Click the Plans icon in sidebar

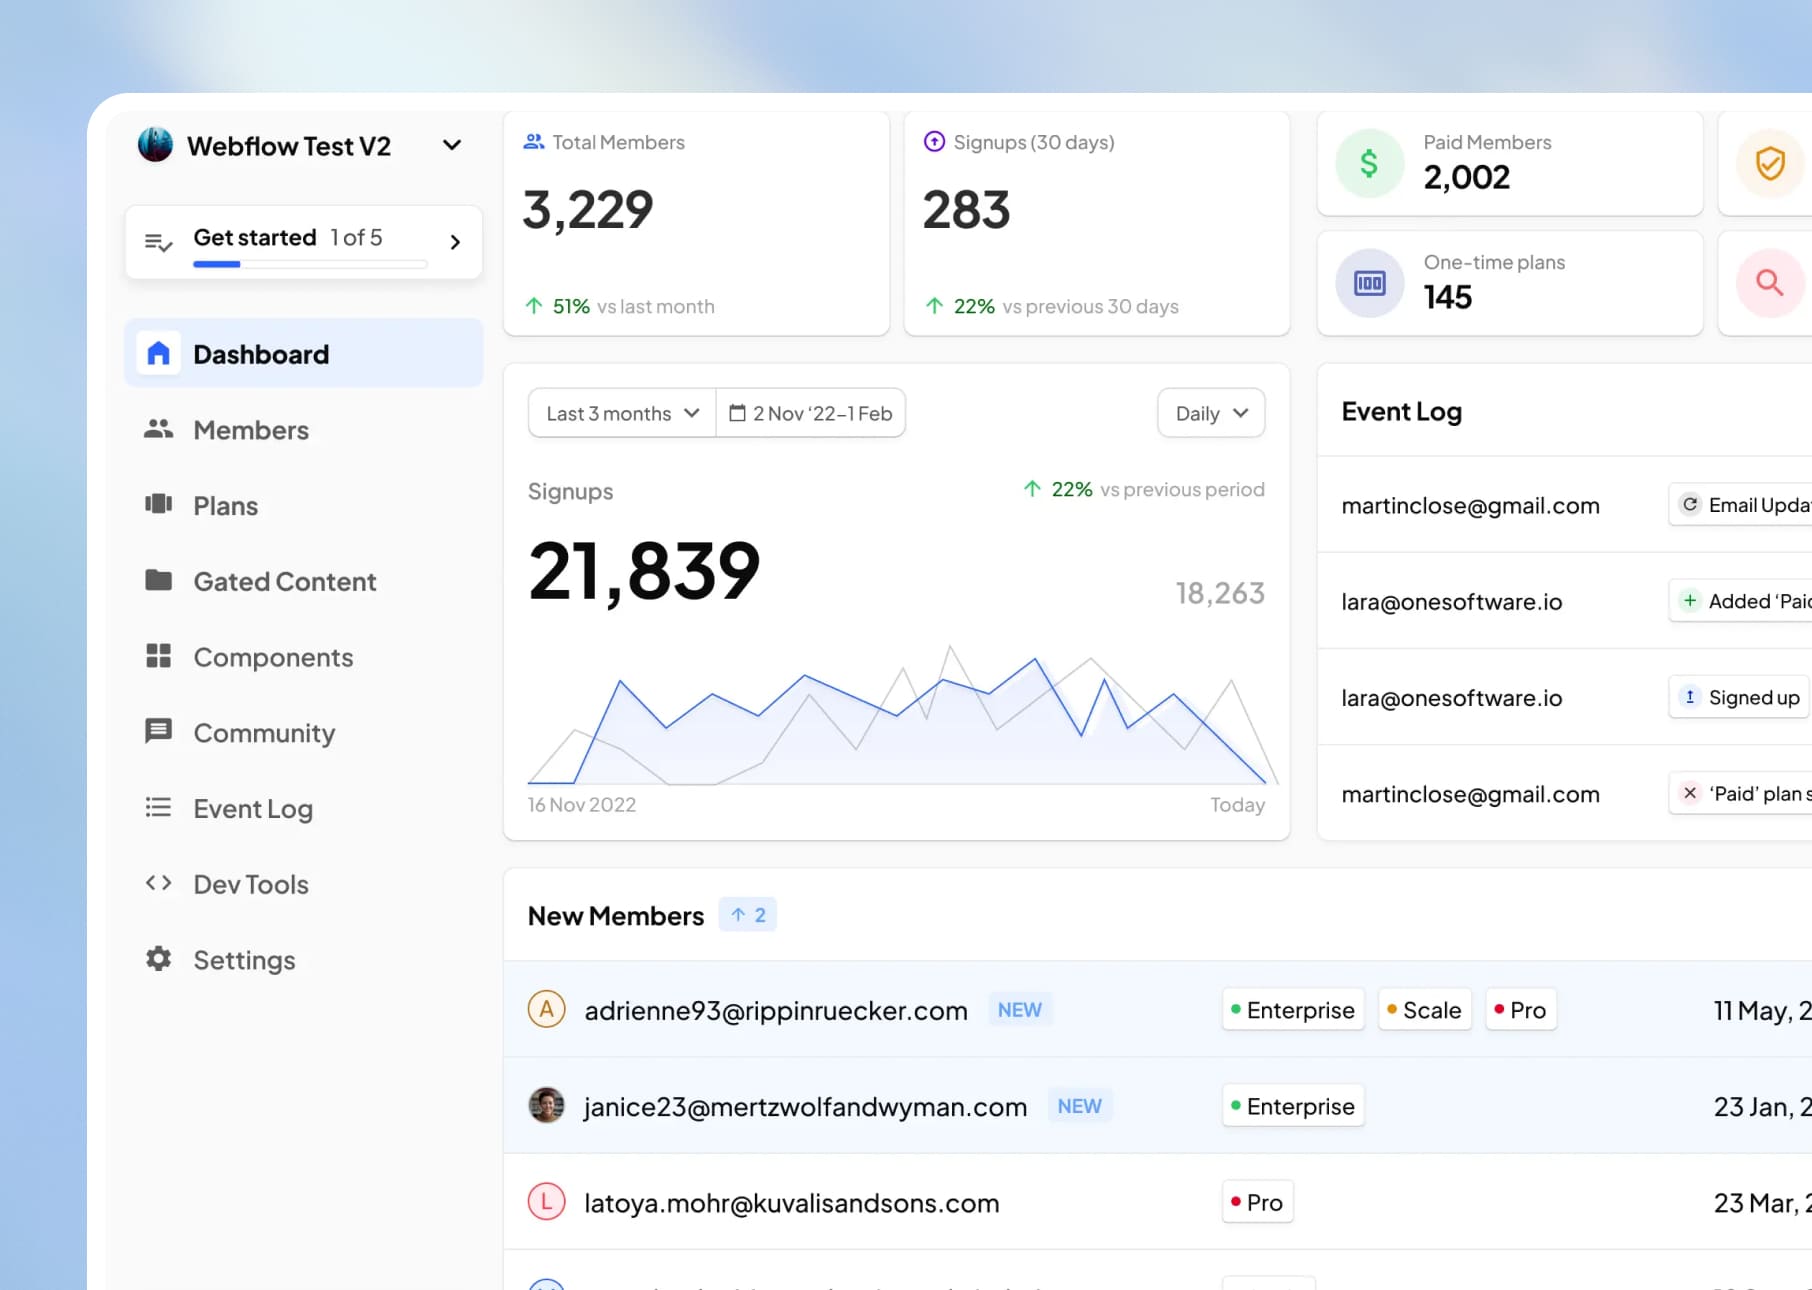[x=159, y=504]
